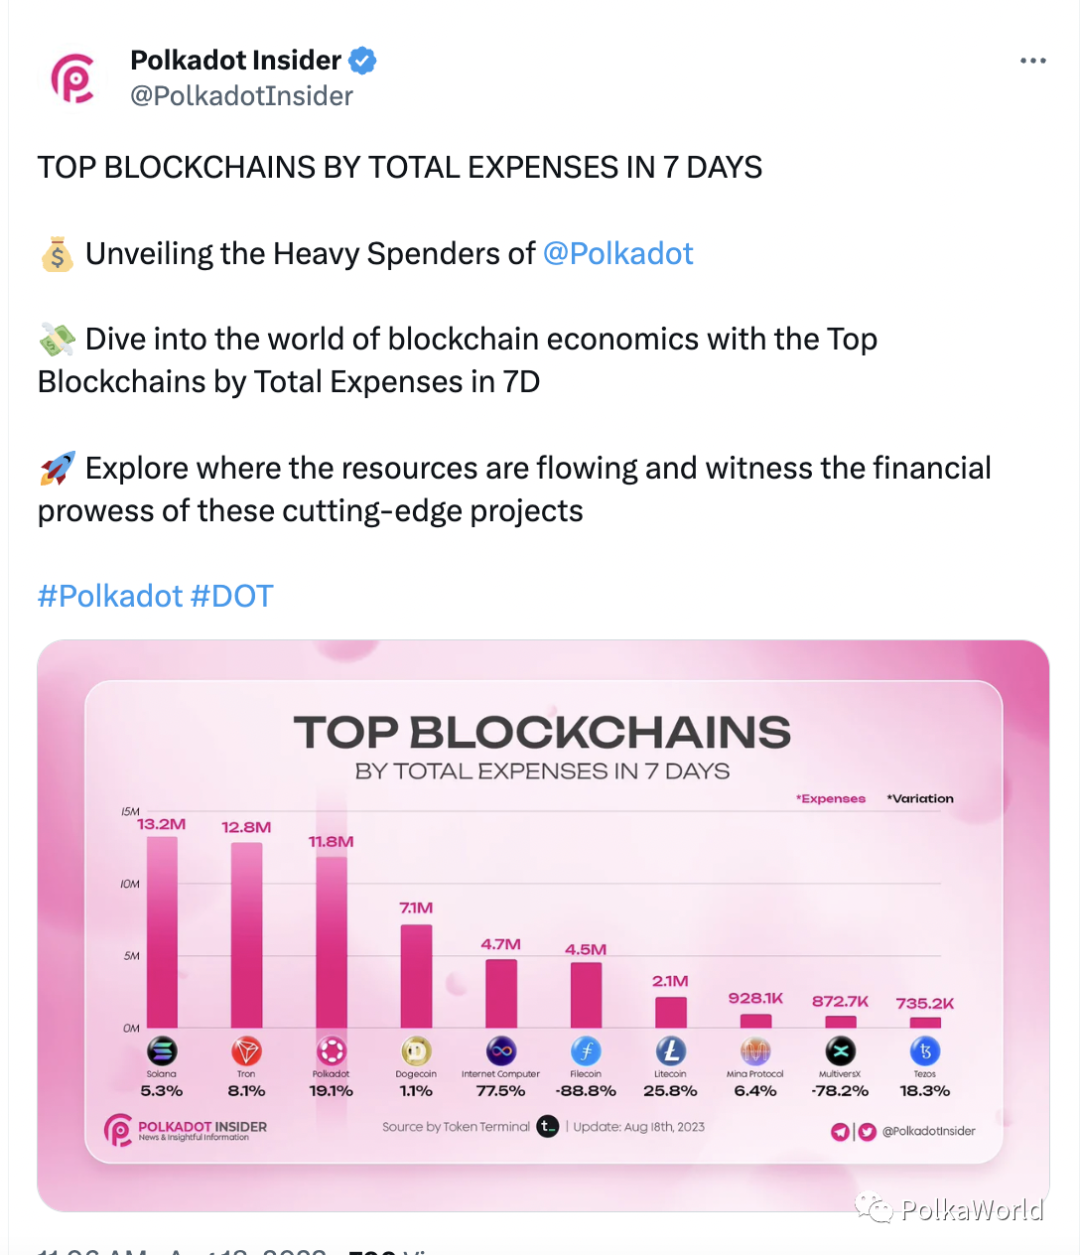
Task: Click the Litecoin logo in the chart
Action: pos(670,1051)
